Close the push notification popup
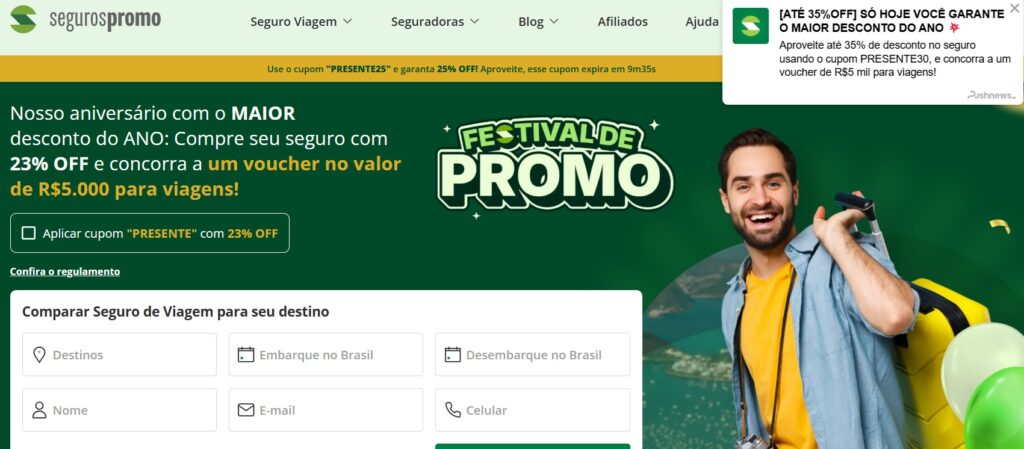This screenshot has height=449, width=1024. [1014, 8]
